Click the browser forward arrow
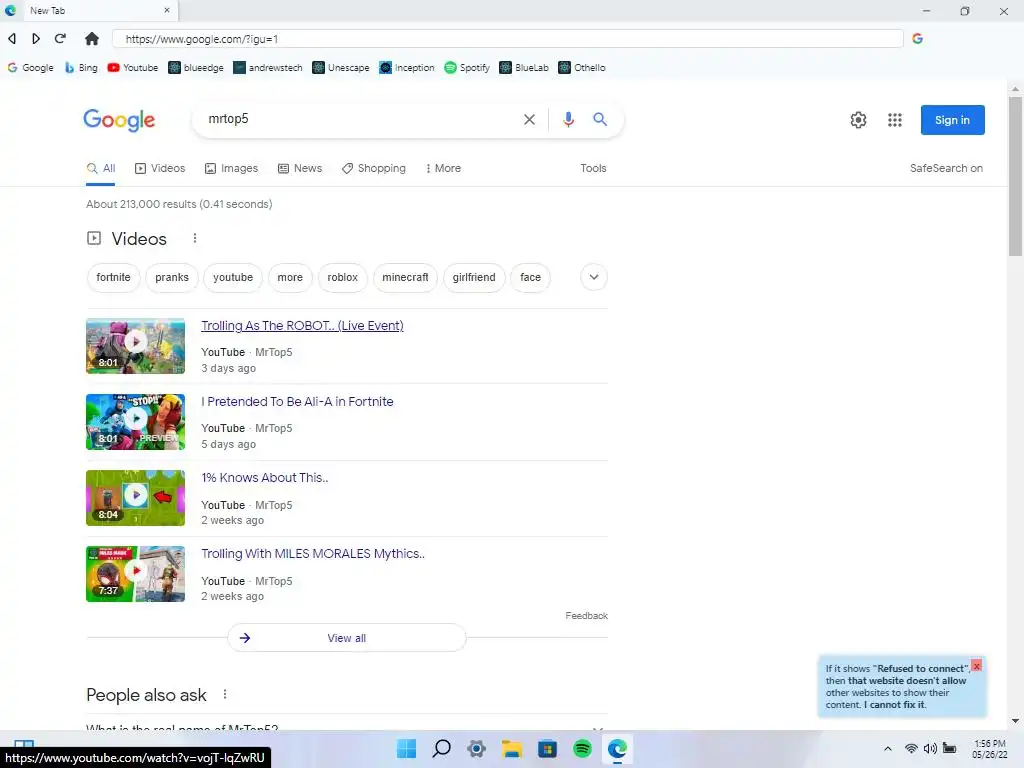The width and height of the screenshot is (1024, 768). 36,39
